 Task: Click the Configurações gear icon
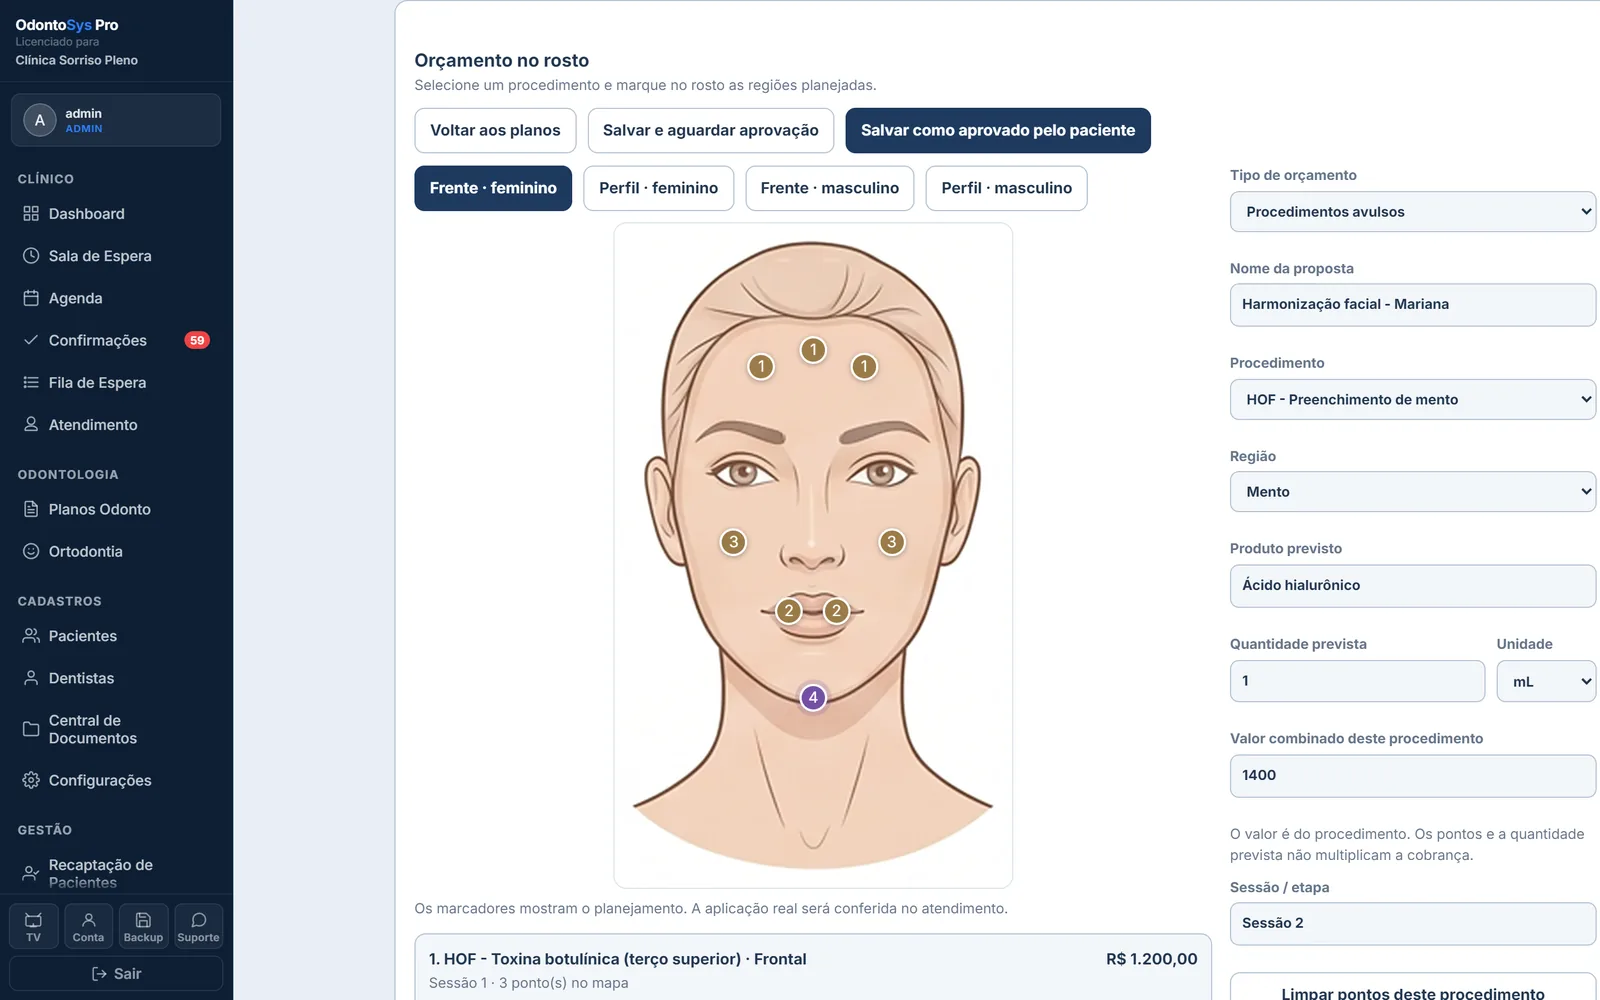(x=31, y=780)
